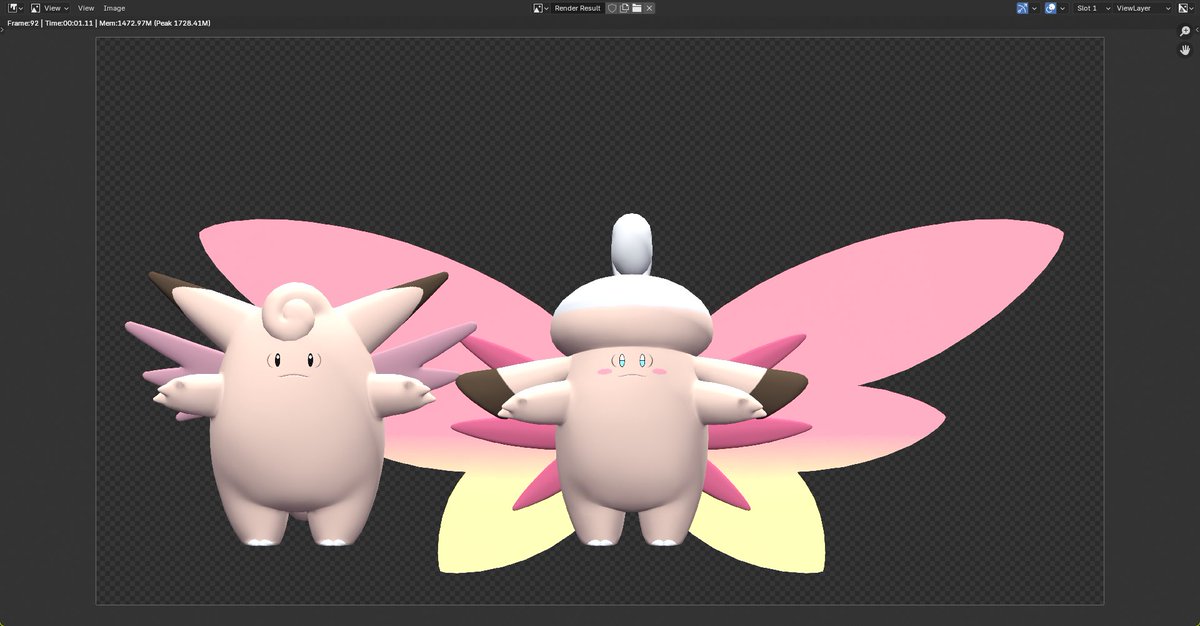Toggle the show overlays button

pos(1050,8)
